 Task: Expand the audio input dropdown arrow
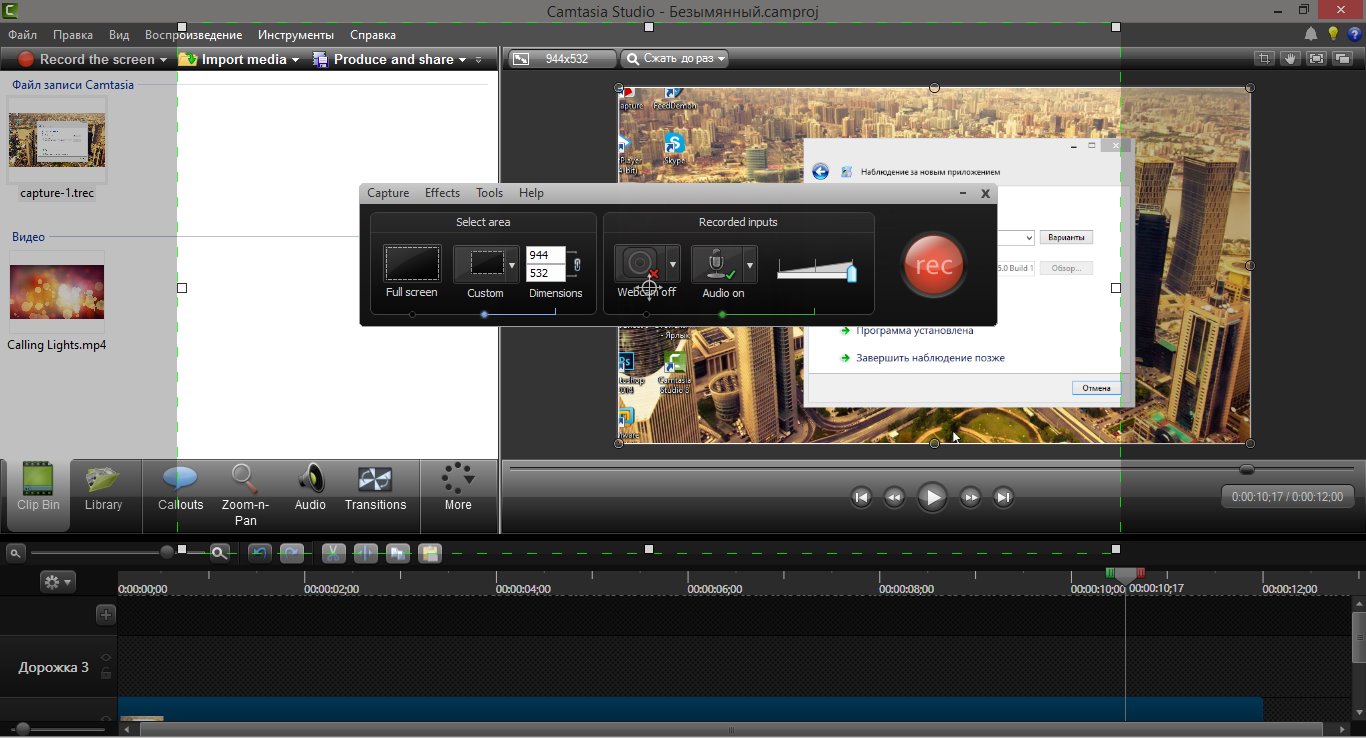pos(750,265)
